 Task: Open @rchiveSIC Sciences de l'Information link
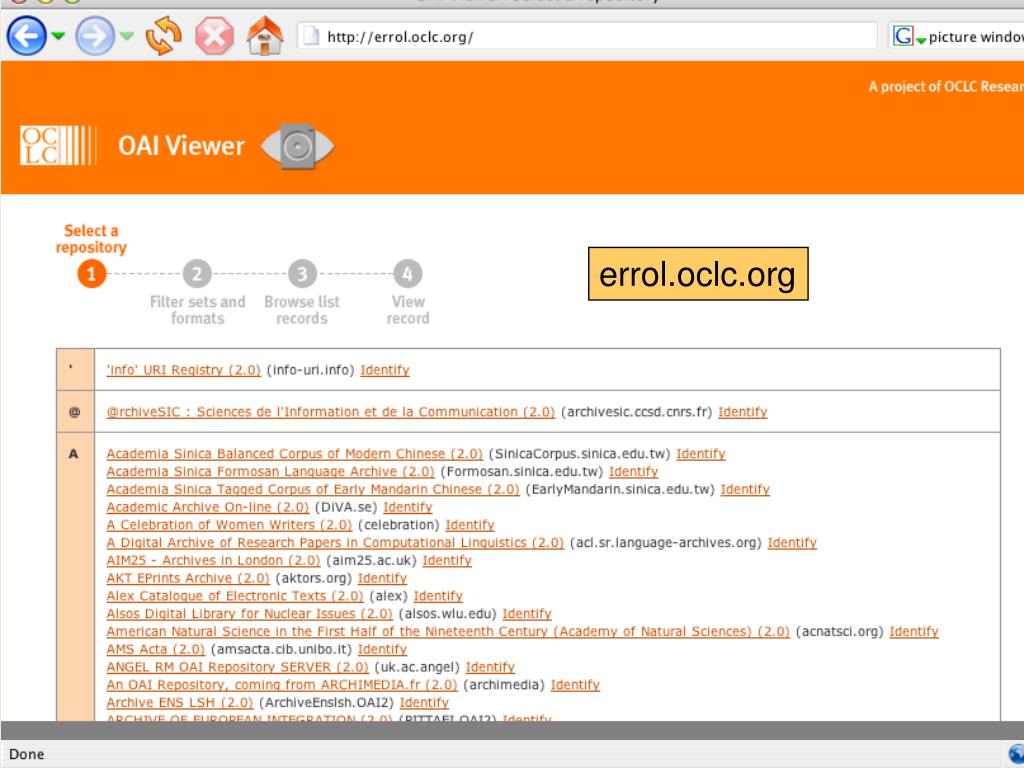330,412
